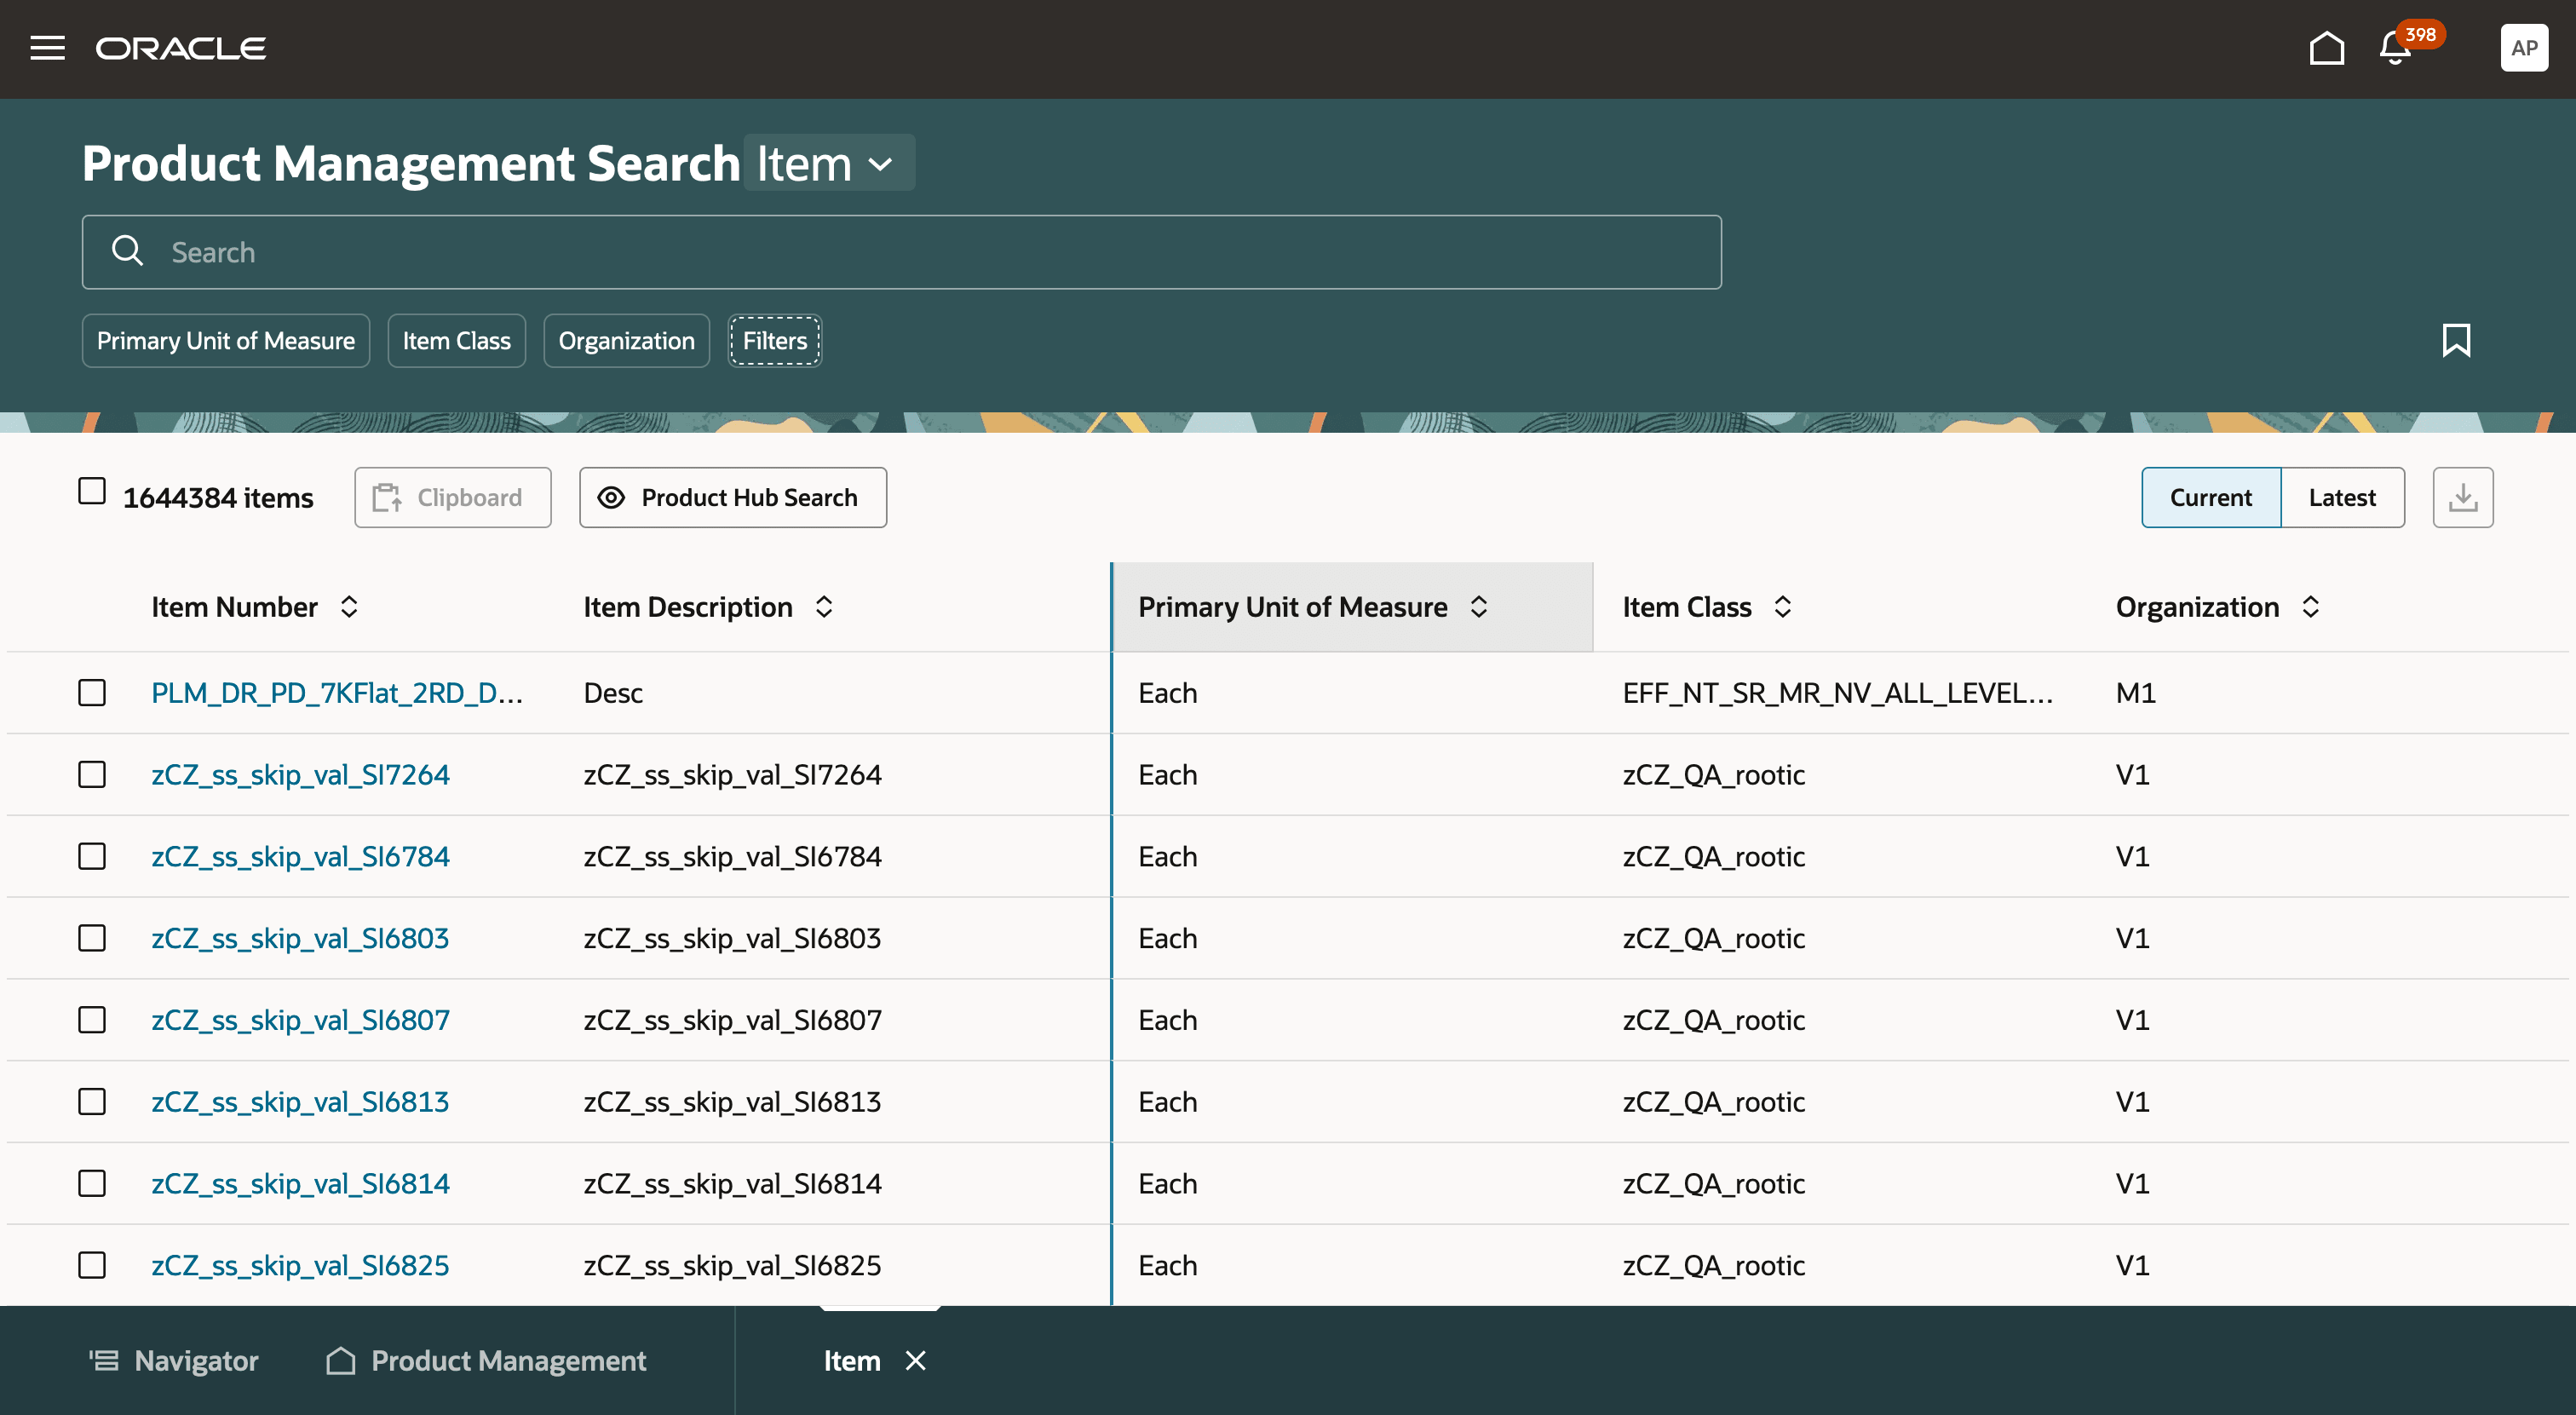
Task: Select checkbox for zCZ_ss_skip_val_SI6803 row
Action: pyautogui.click(x=92, y=937)
